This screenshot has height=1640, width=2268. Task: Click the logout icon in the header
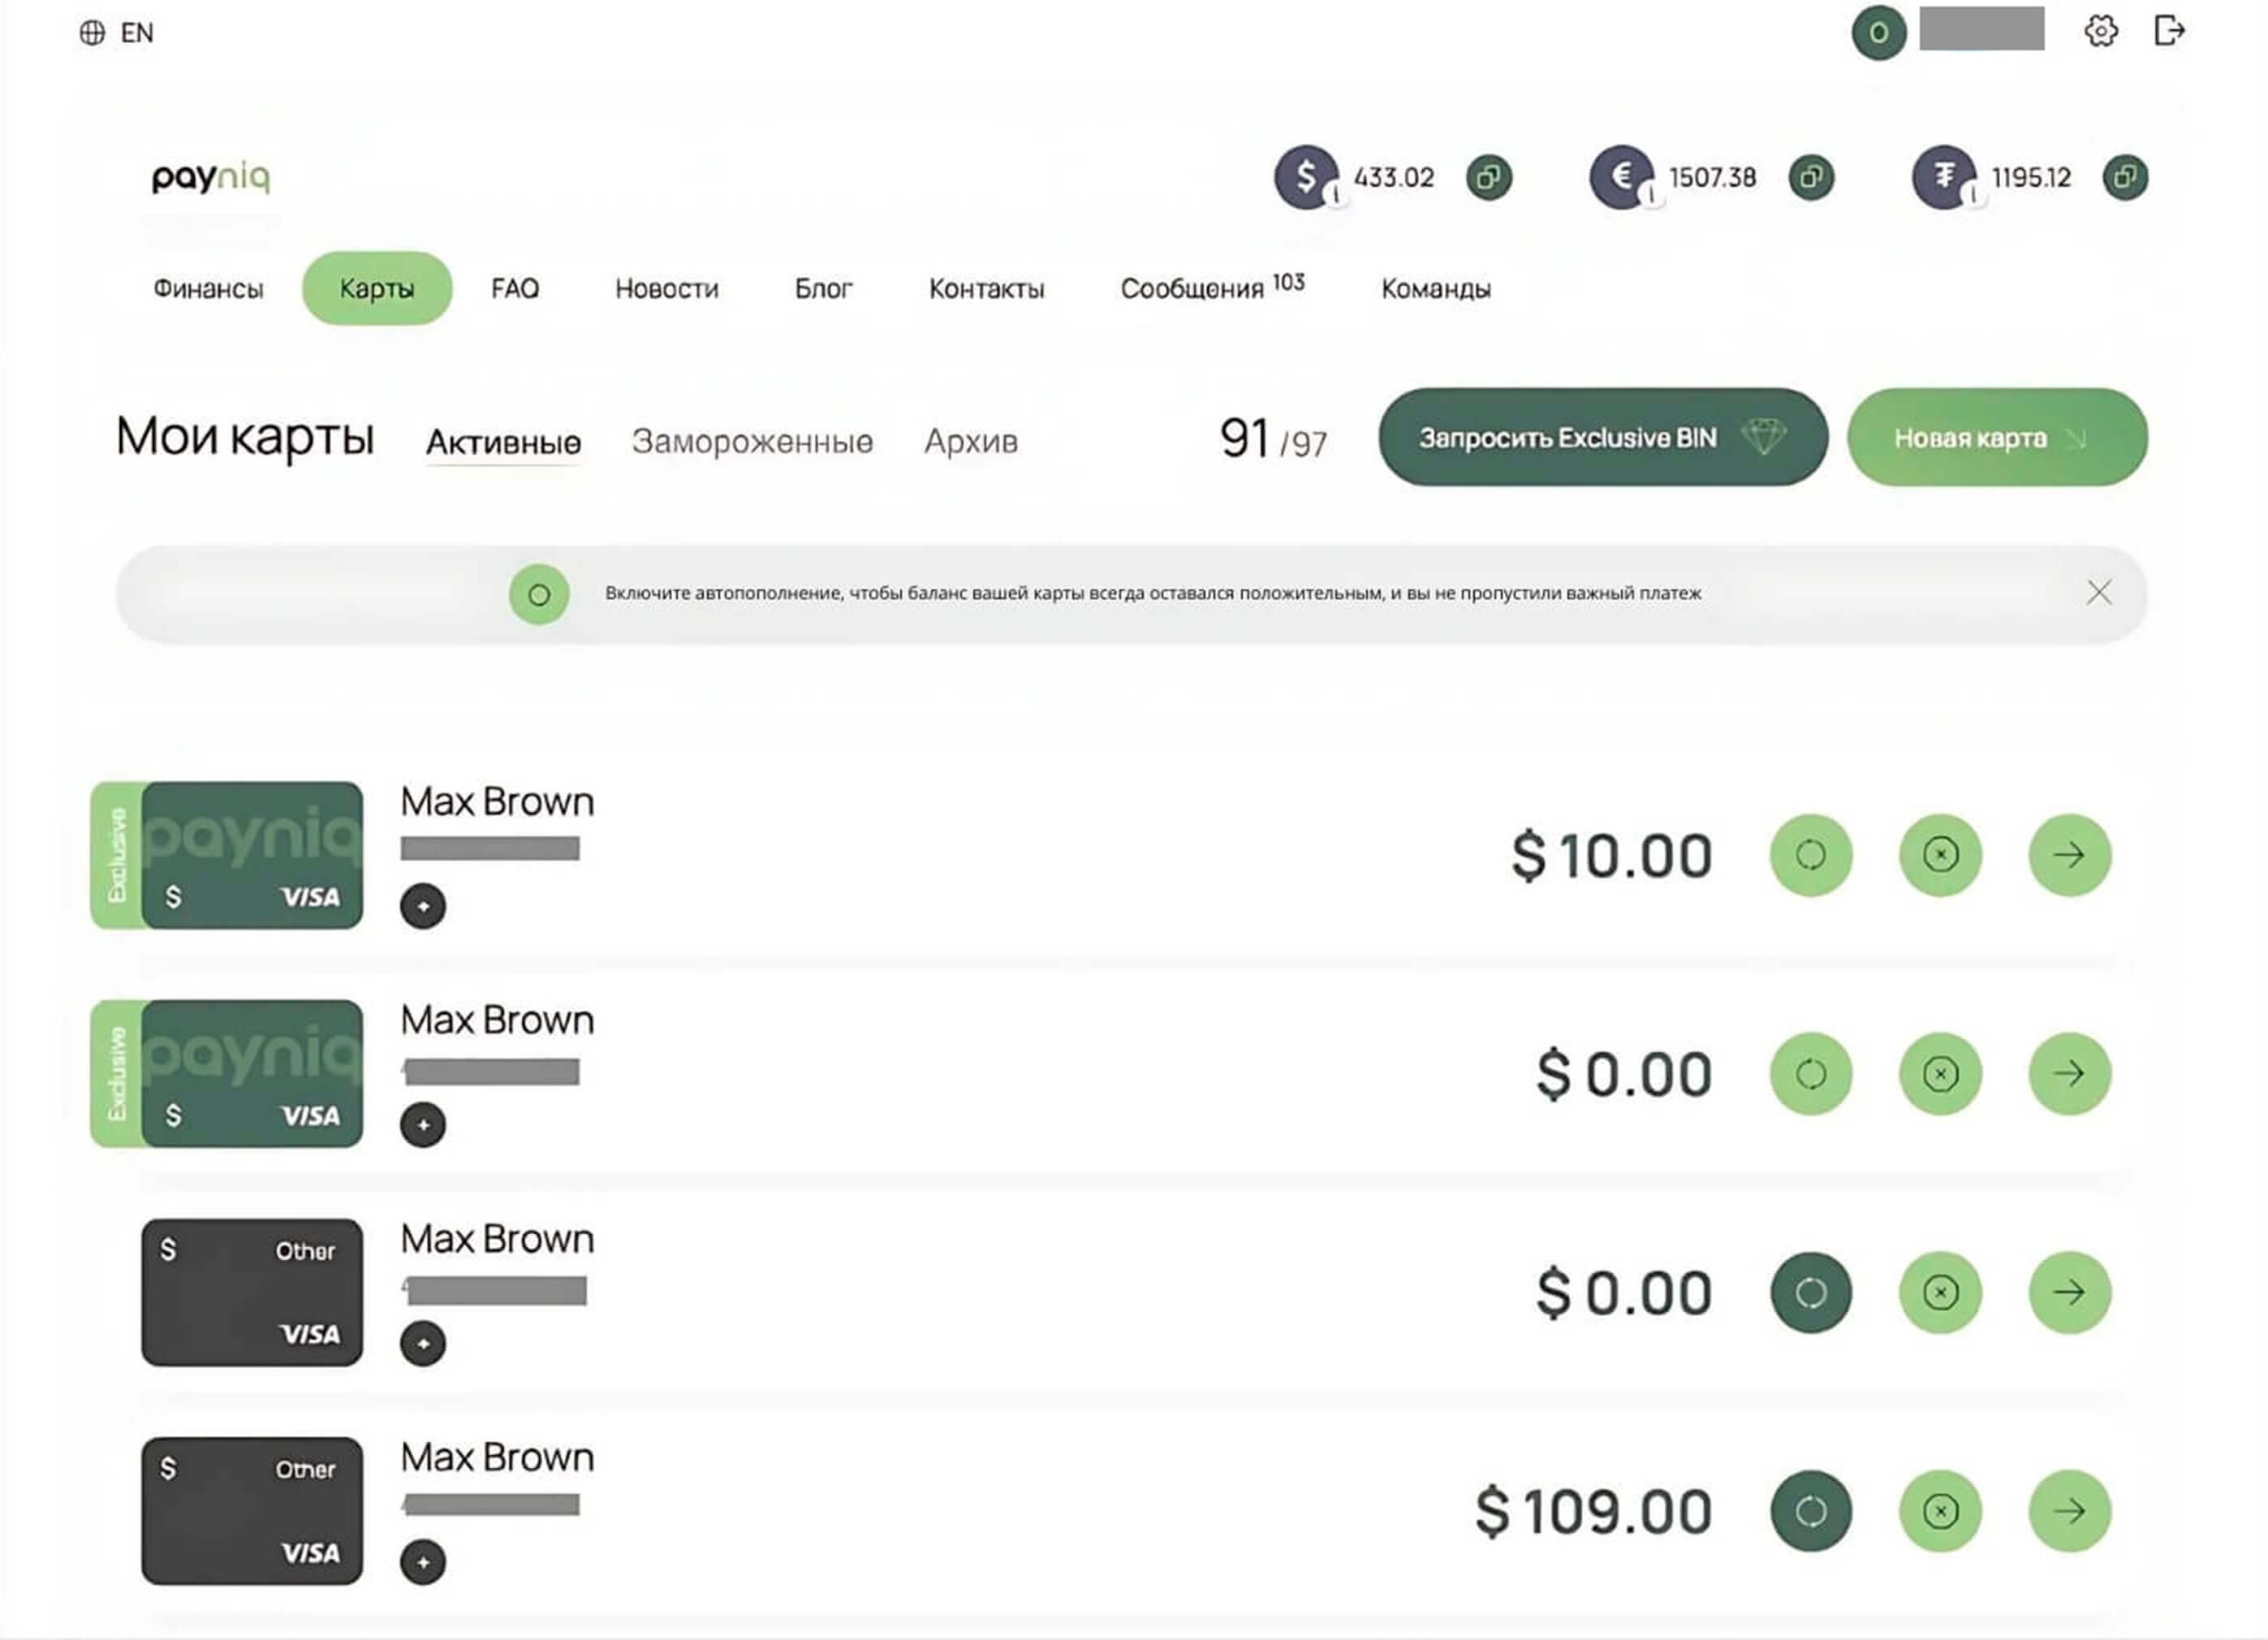coord(2168,31)
